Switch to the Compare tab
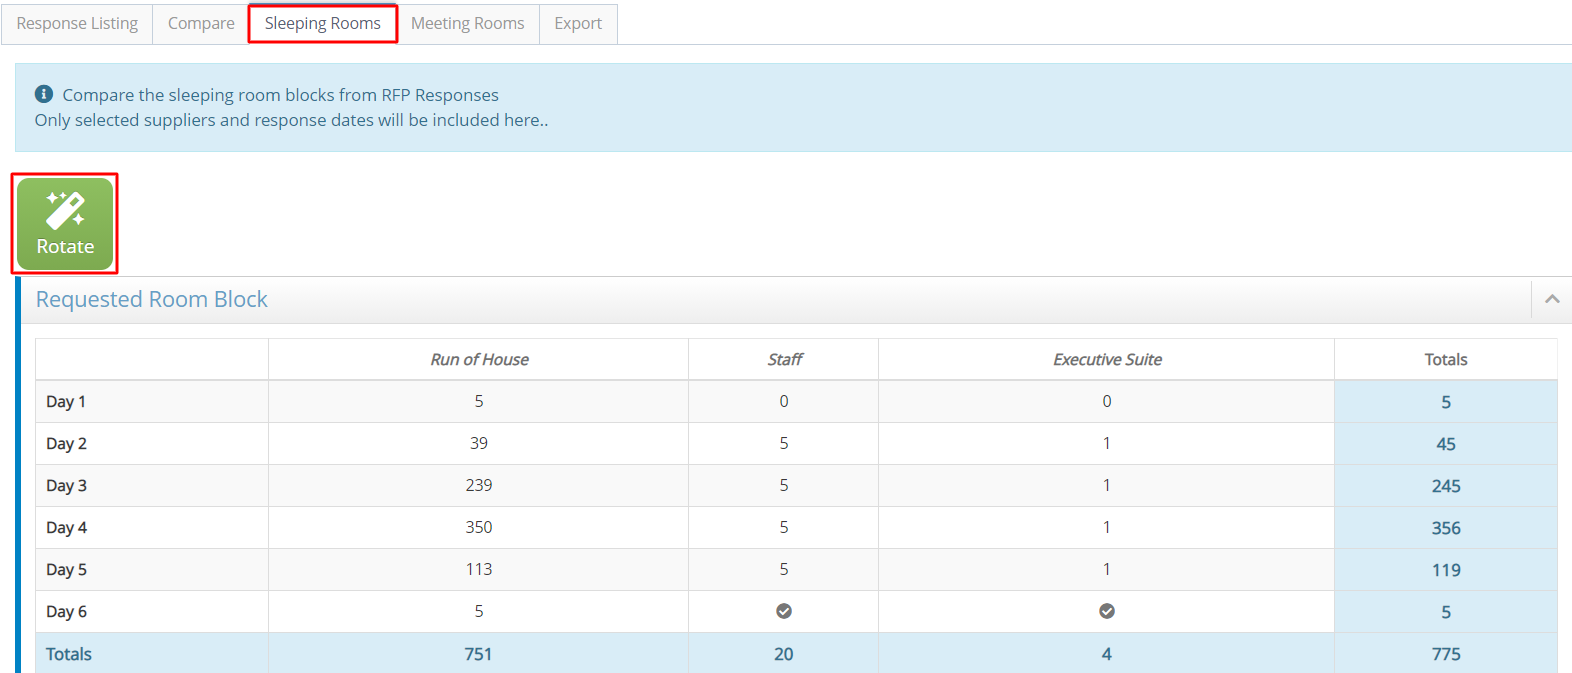The image size is (1572, 673). [201, 23]
